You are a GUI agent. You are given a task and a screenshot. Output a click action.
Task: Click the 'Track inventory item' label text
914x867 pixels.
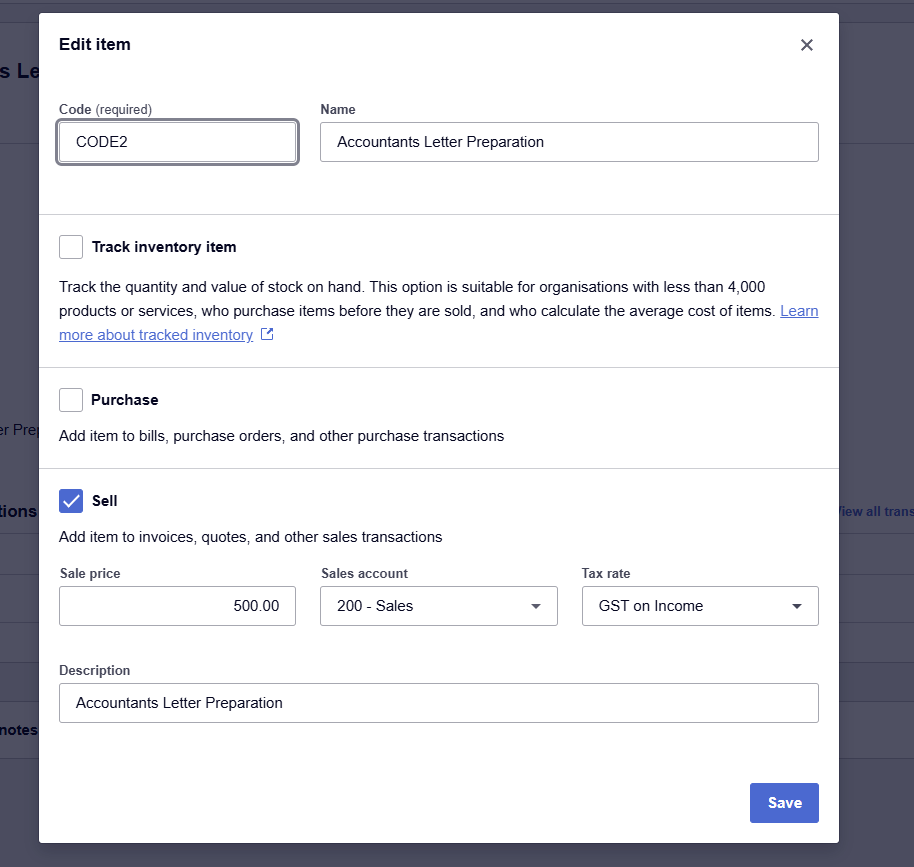pos(164,247)
